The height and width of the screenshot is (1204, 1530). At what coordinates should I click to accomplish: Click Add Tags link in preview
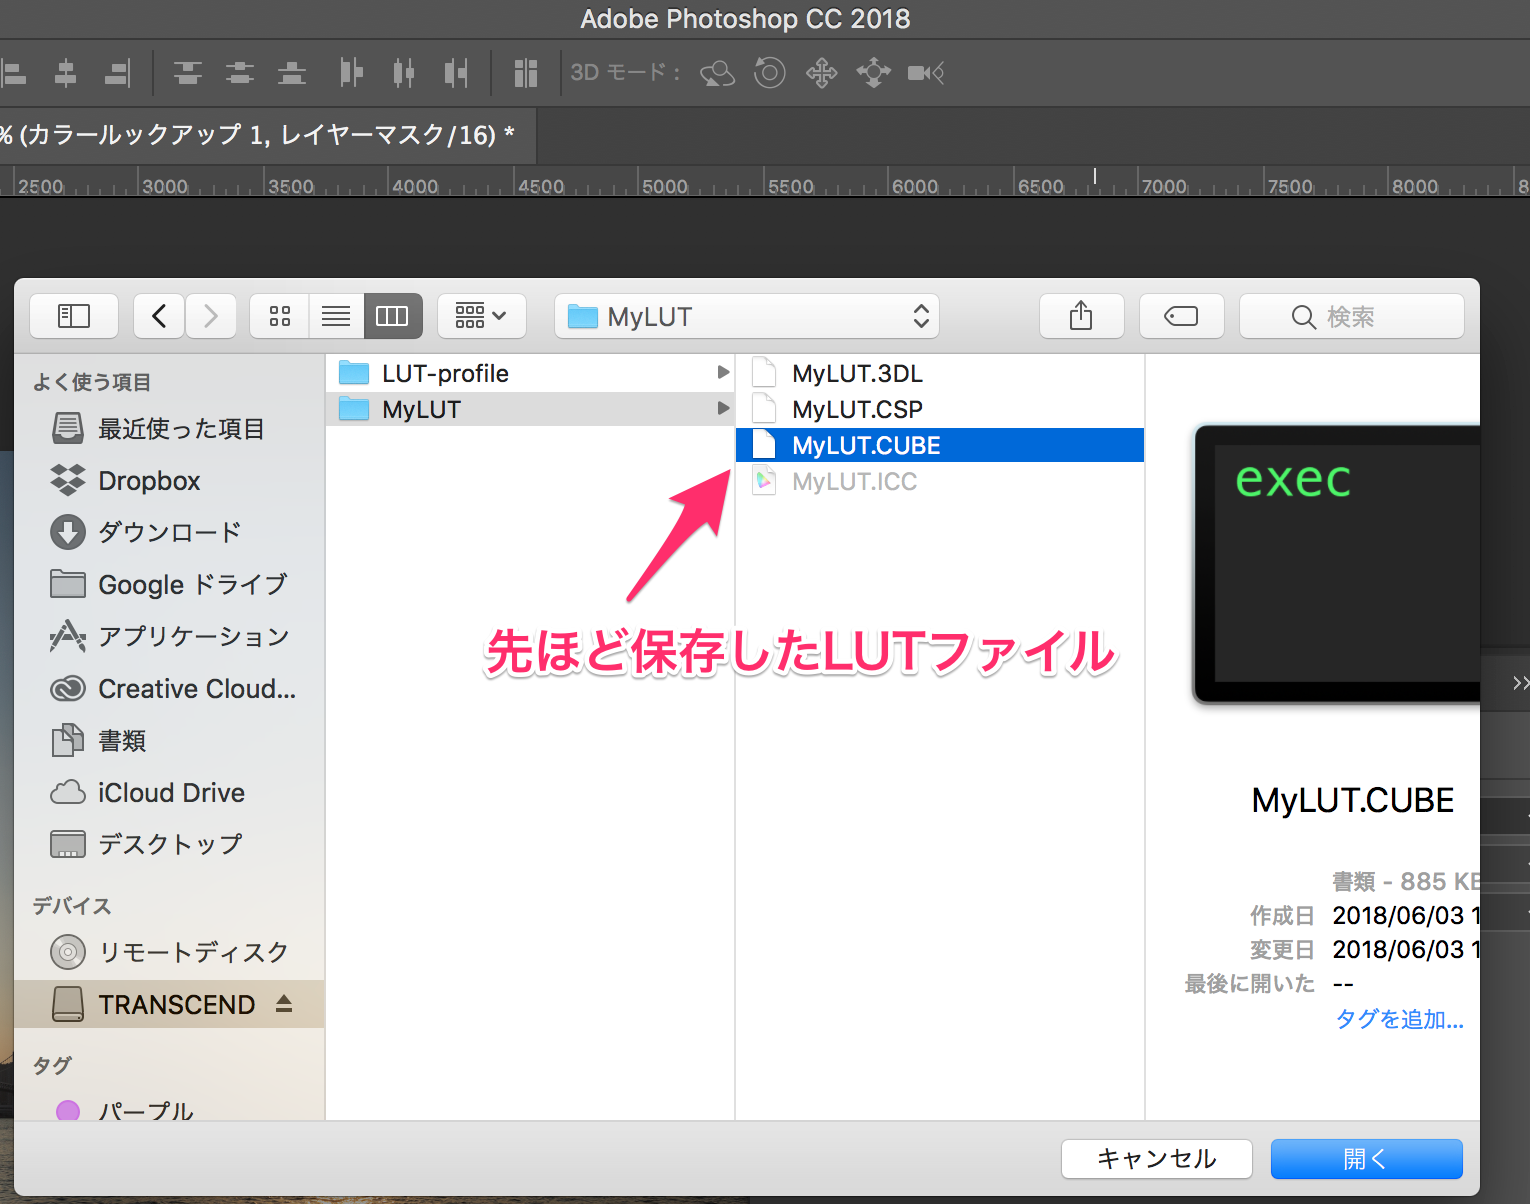tap(1399, 1019)
